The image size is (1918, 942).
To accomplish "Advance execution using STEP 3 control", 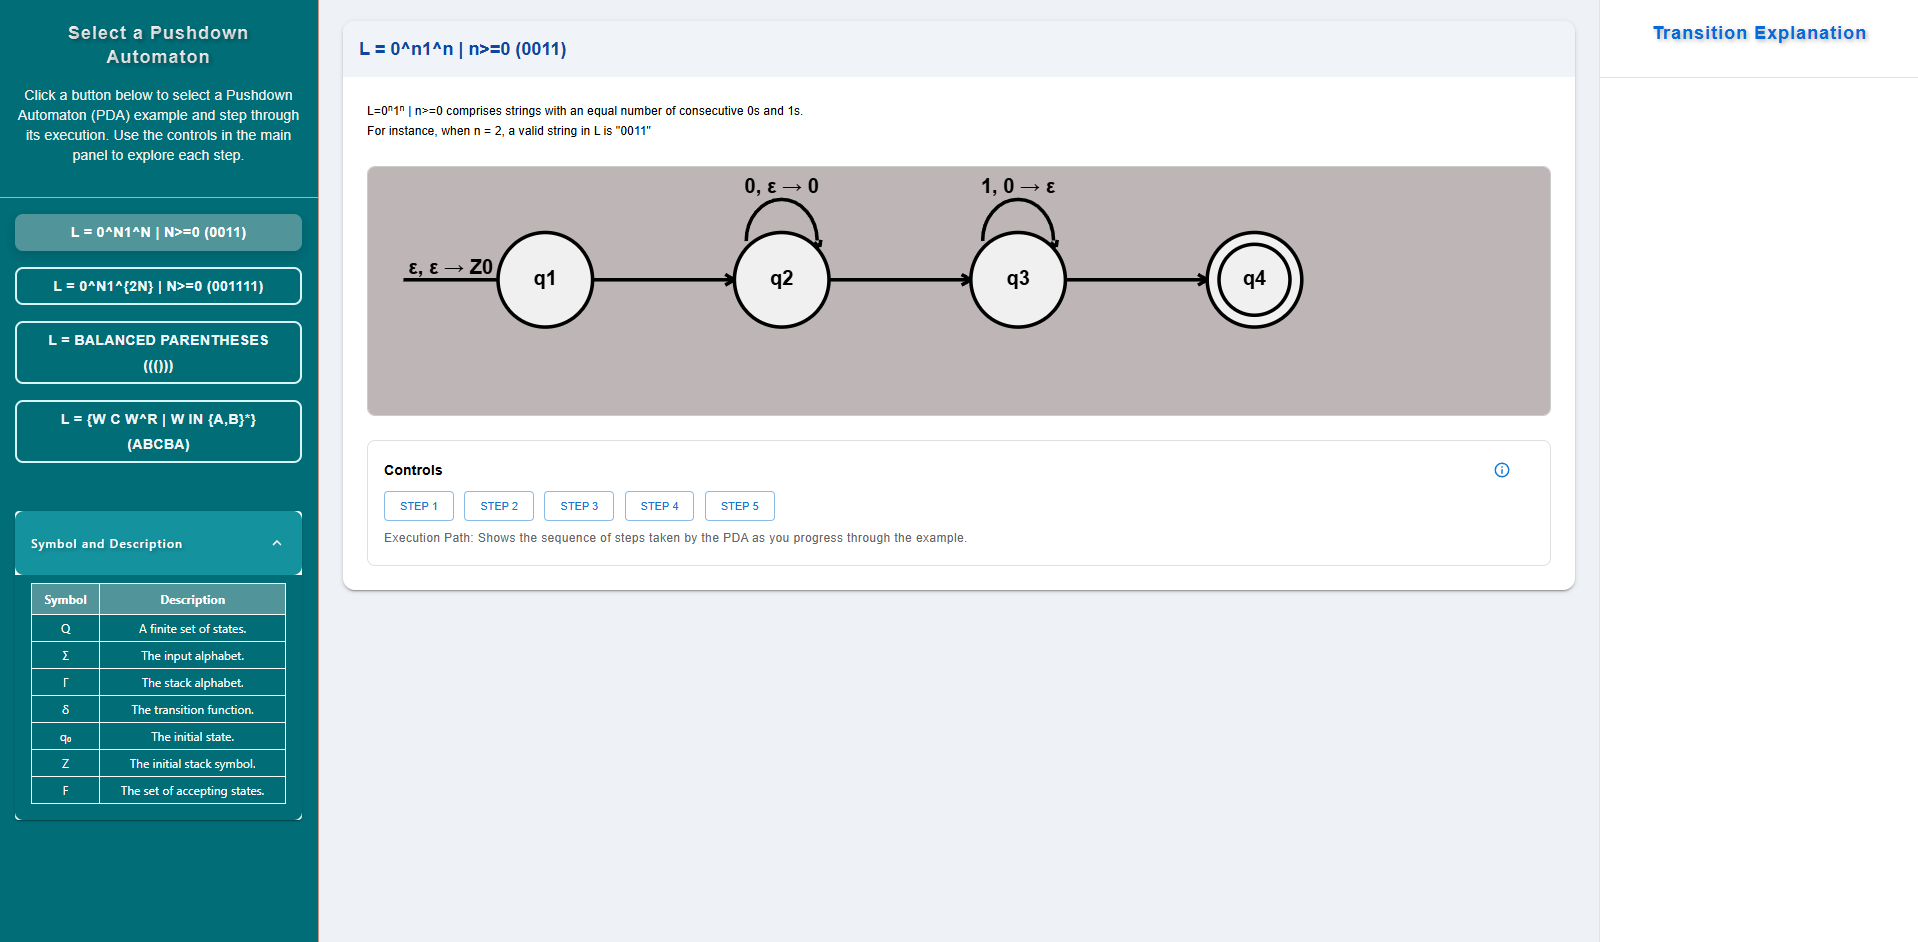I will click(x=578, y=506).
